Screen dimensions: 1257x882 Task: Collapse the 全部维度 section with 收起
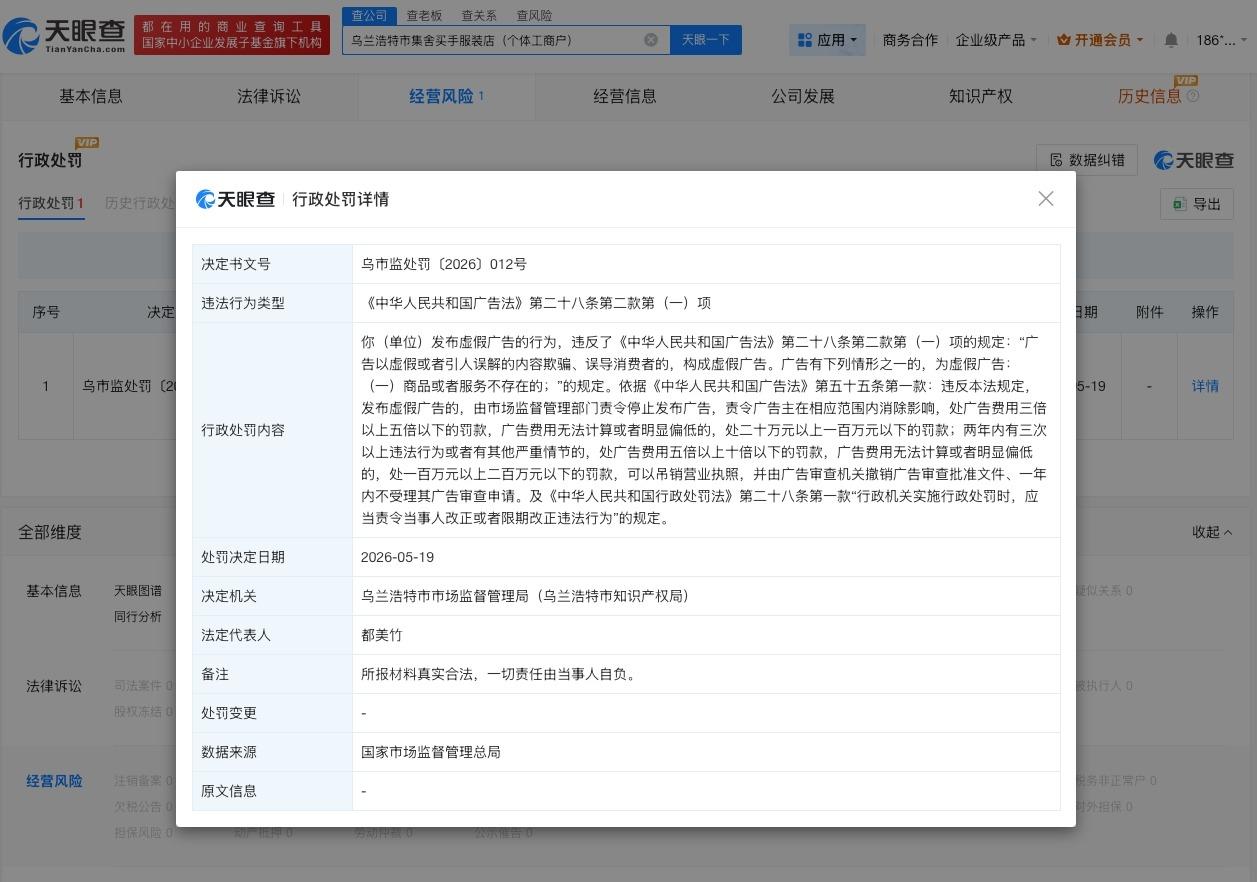click(x=1212, y=532)
